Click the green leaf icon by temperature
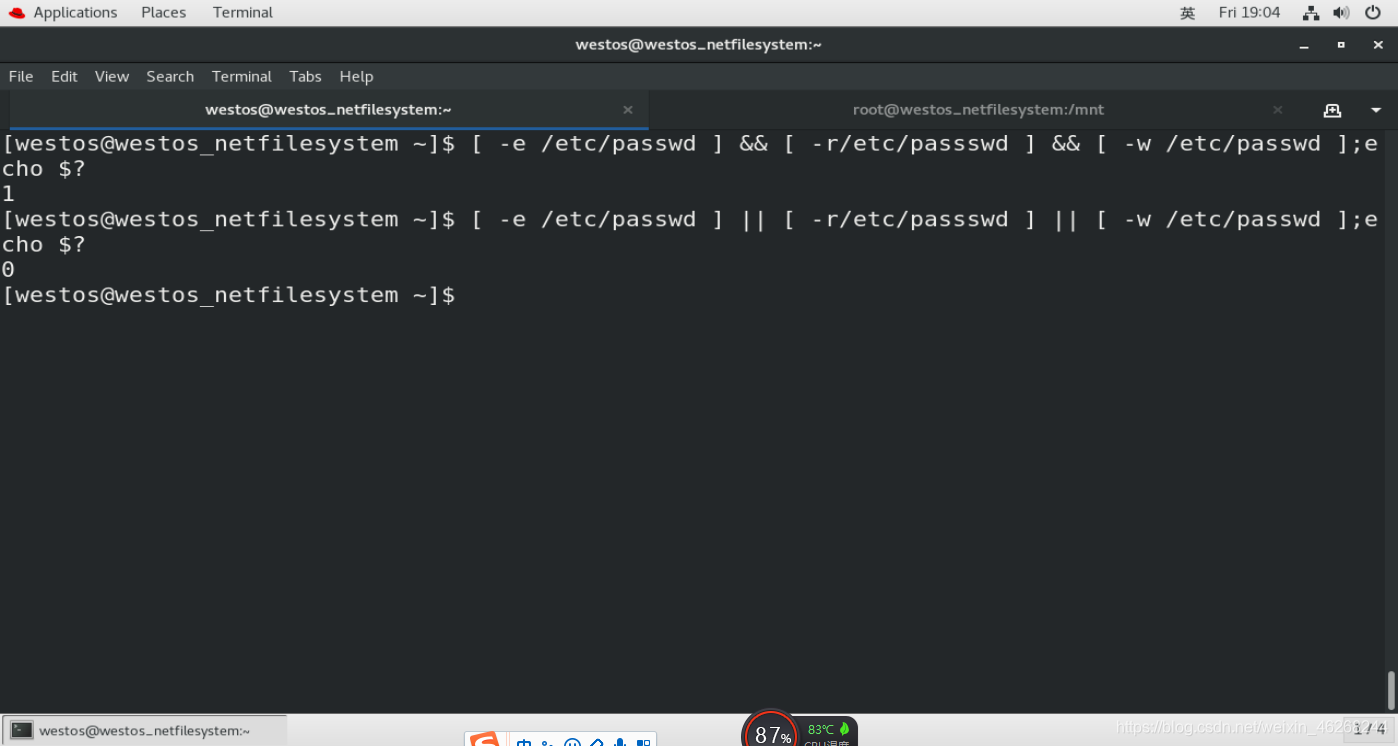1398x746 pixels. click(x=844, y=729)
